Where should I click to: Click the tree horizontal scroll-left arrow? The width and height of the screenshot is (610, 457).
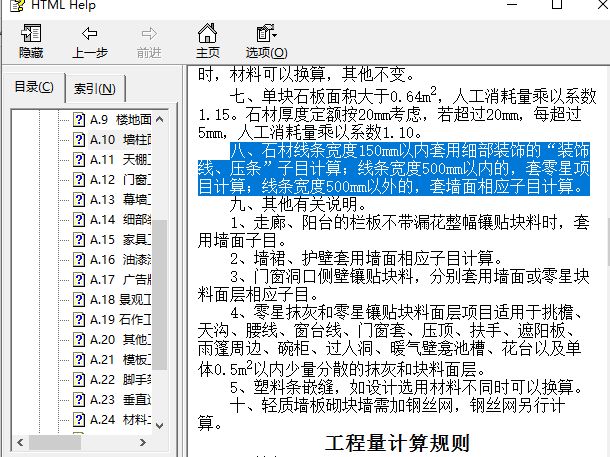pyautogui.click(x=20, y=442)
